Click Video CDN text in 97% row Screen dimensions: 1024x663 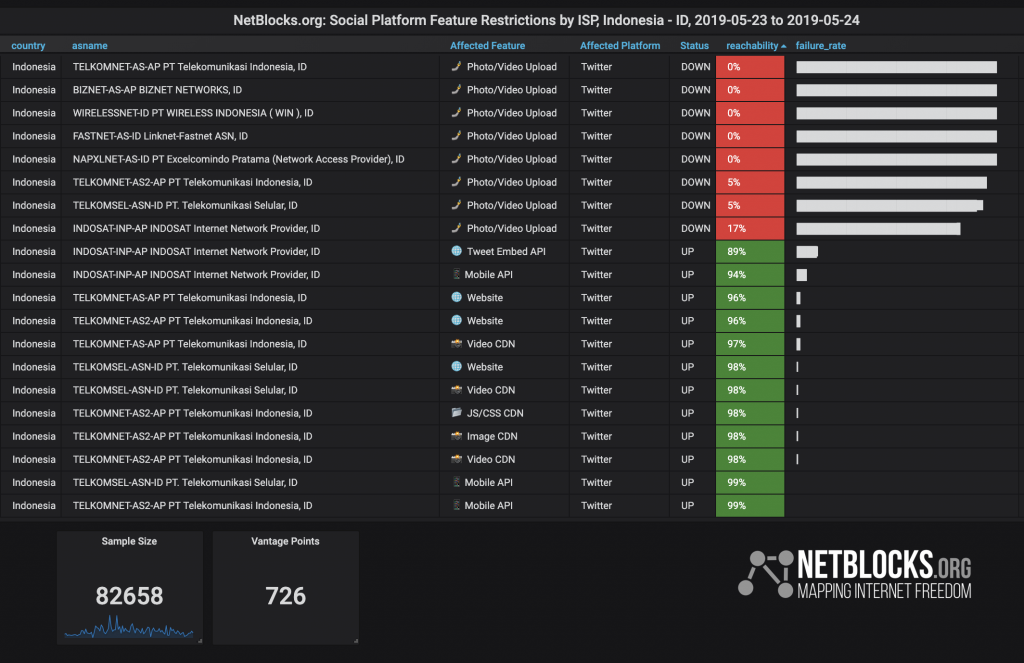point(491,344)
